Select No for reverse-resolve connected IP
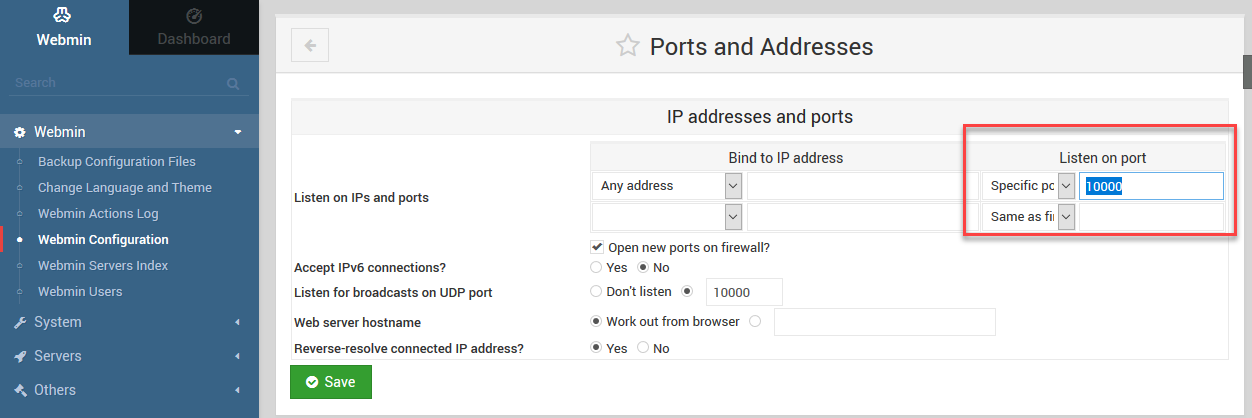Viewport: 1252px width, 418px height. (x=643, y=348)
